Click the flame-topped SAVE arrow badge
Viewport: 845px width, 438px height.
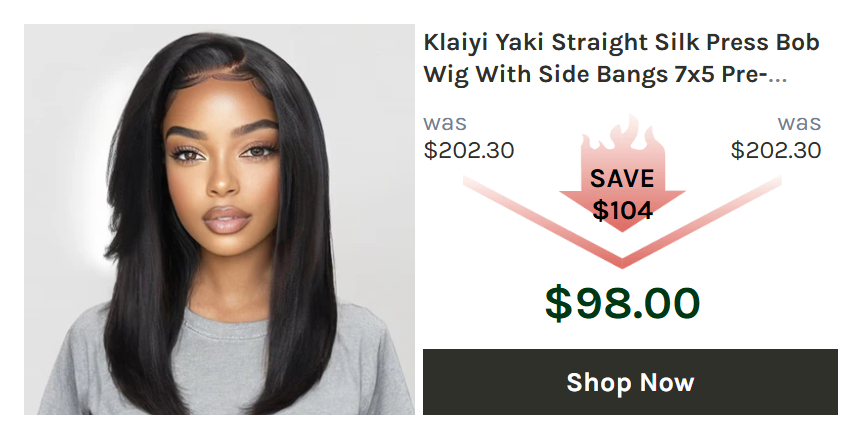[x=622, y=174]
